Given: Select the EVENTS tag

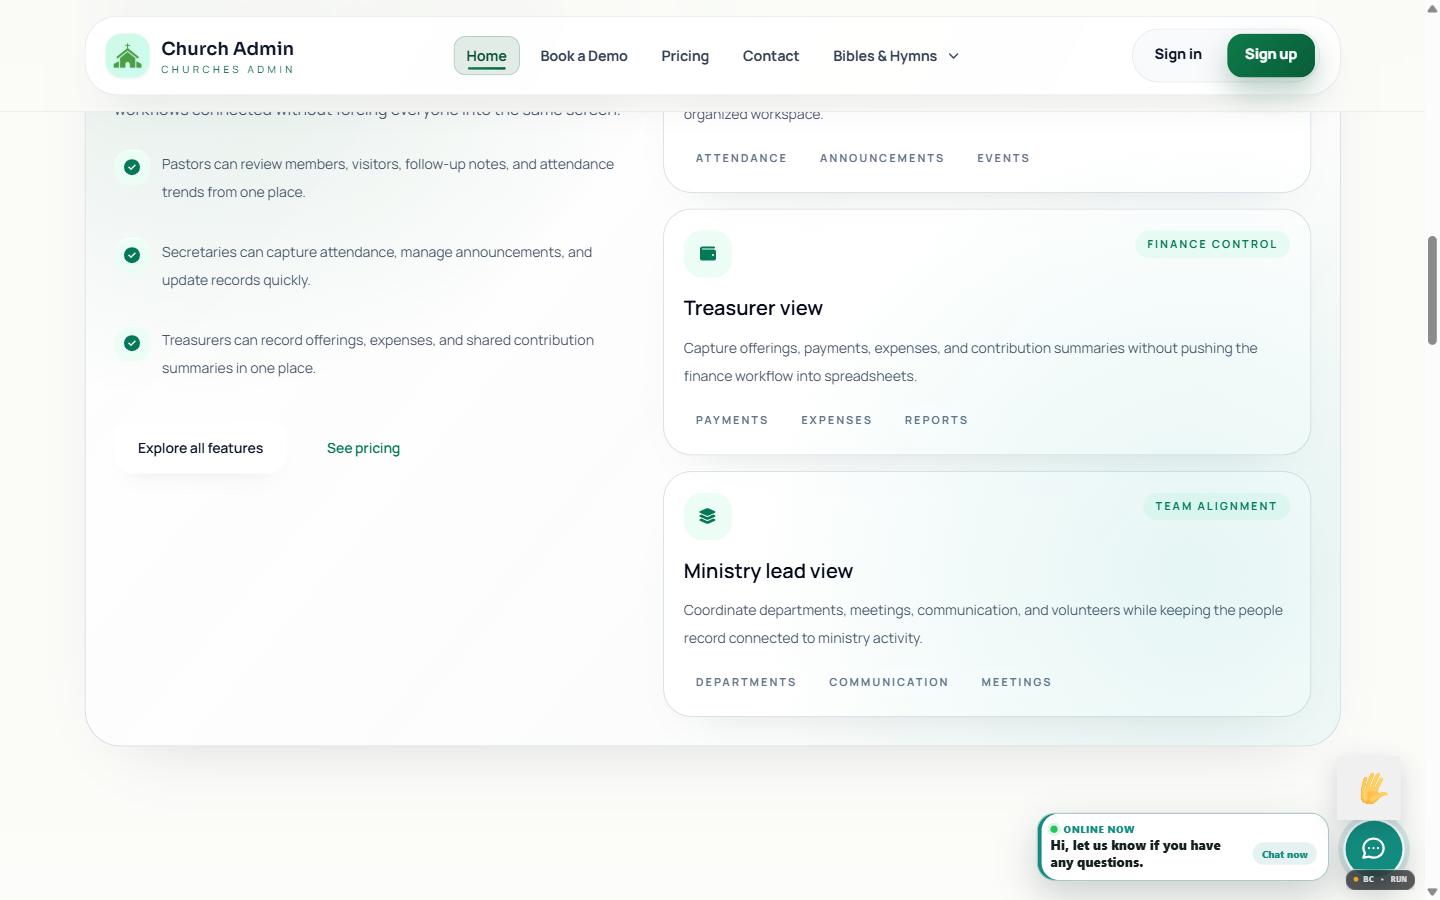Looking at the screenshot, I should coord(1003,158).
